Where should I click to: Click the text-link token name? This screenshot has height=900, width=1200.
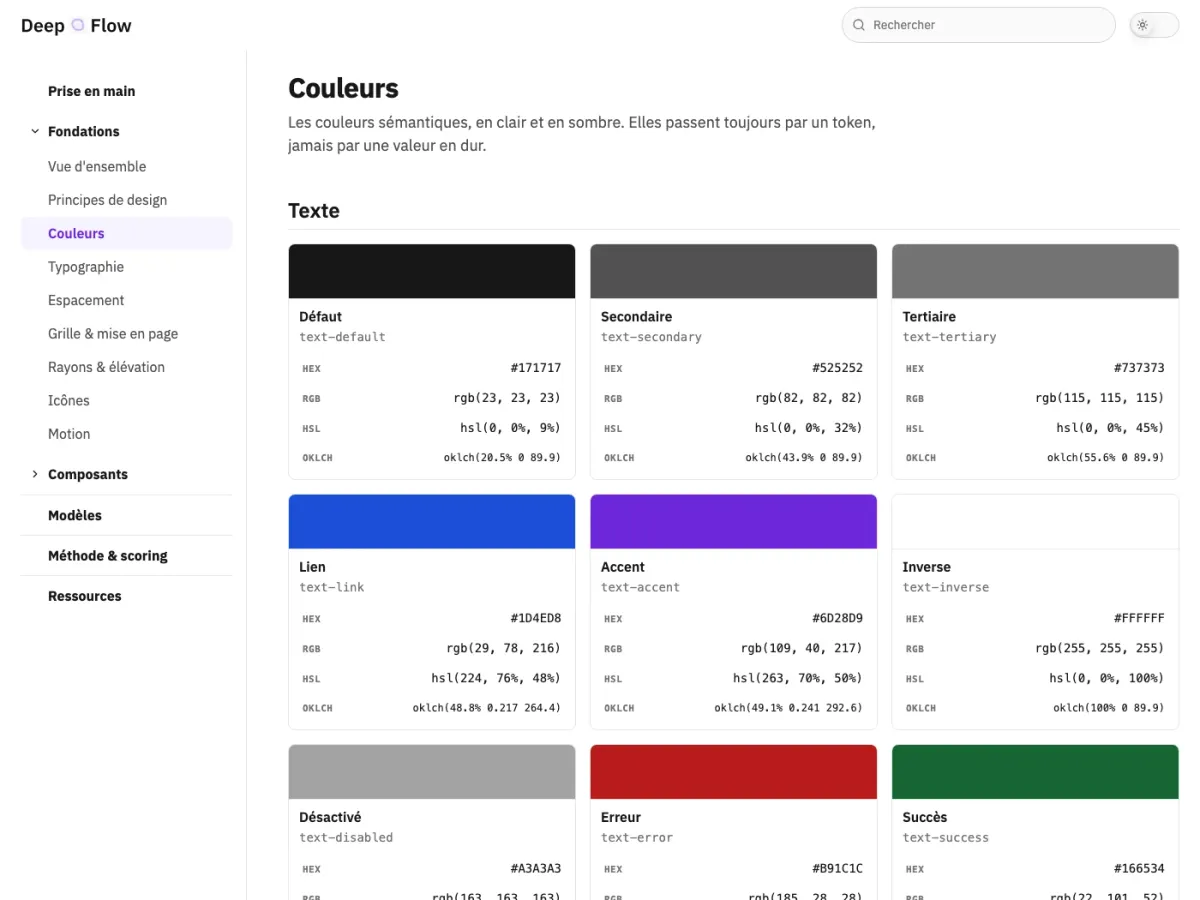(332, 587)
